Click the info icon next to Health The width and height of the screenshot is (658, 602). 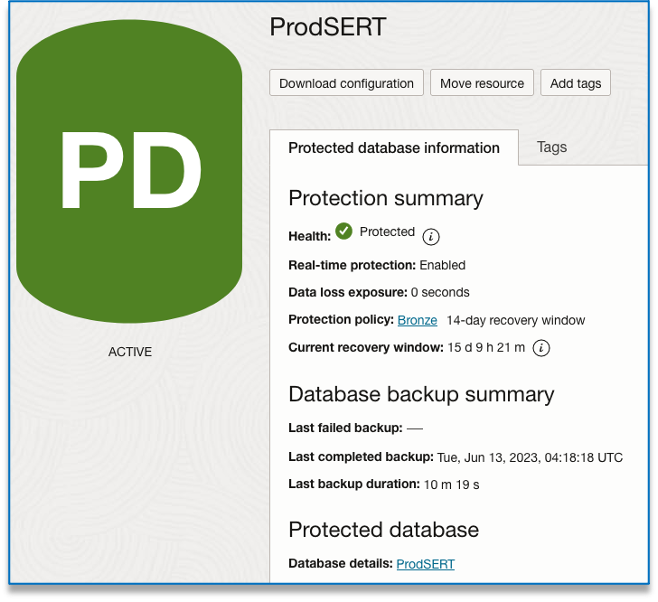click(x=431, y=237)
